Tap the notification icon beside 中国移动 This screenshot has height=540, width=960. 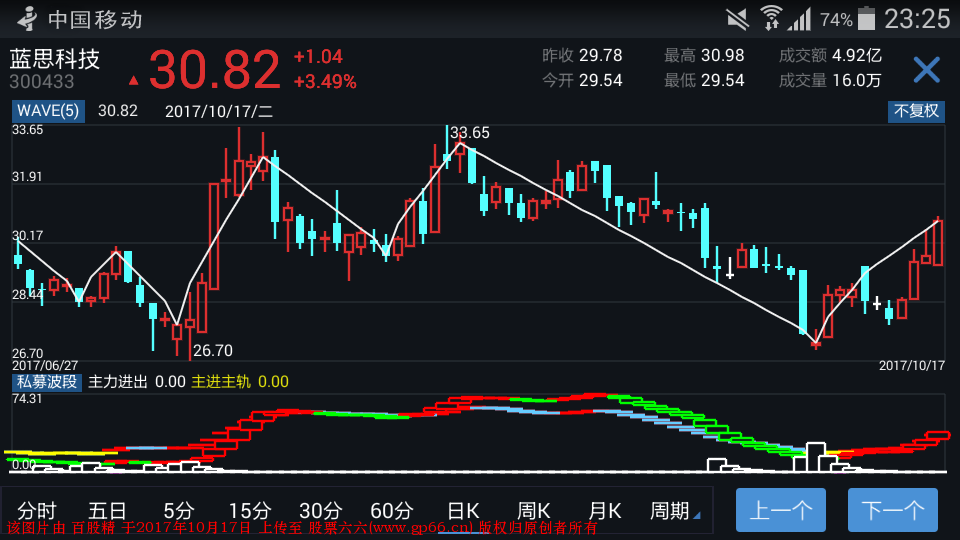tap(27, 19)
